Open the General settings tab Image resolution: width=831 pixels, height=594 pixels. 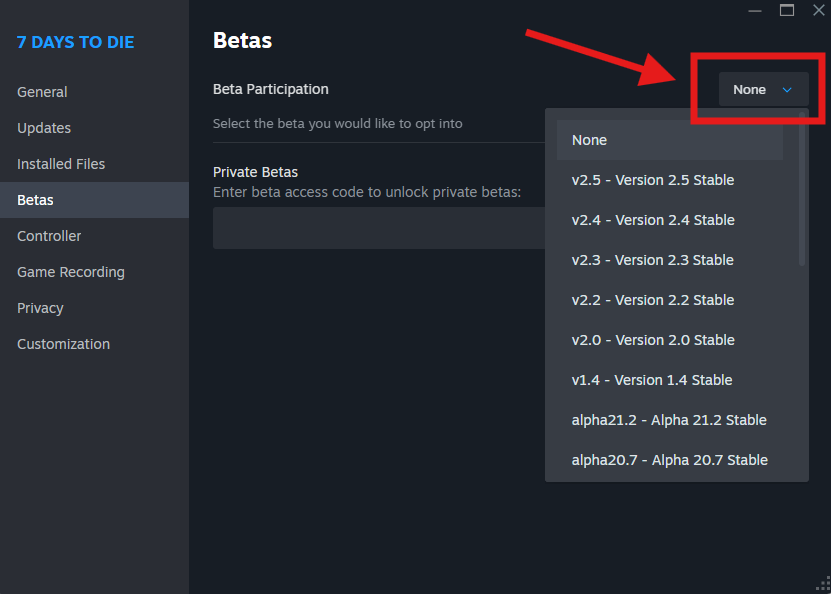tap(94, 92)
